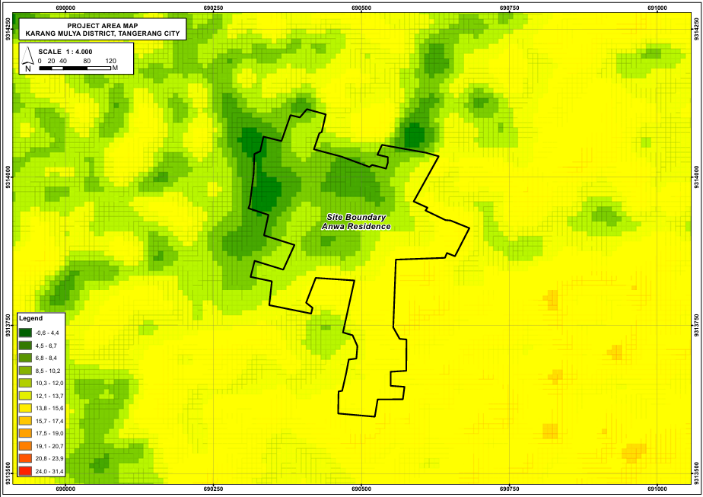Click the '12,1 - 13,7' legend range text
703x497 pixels.
coord(49,396)
